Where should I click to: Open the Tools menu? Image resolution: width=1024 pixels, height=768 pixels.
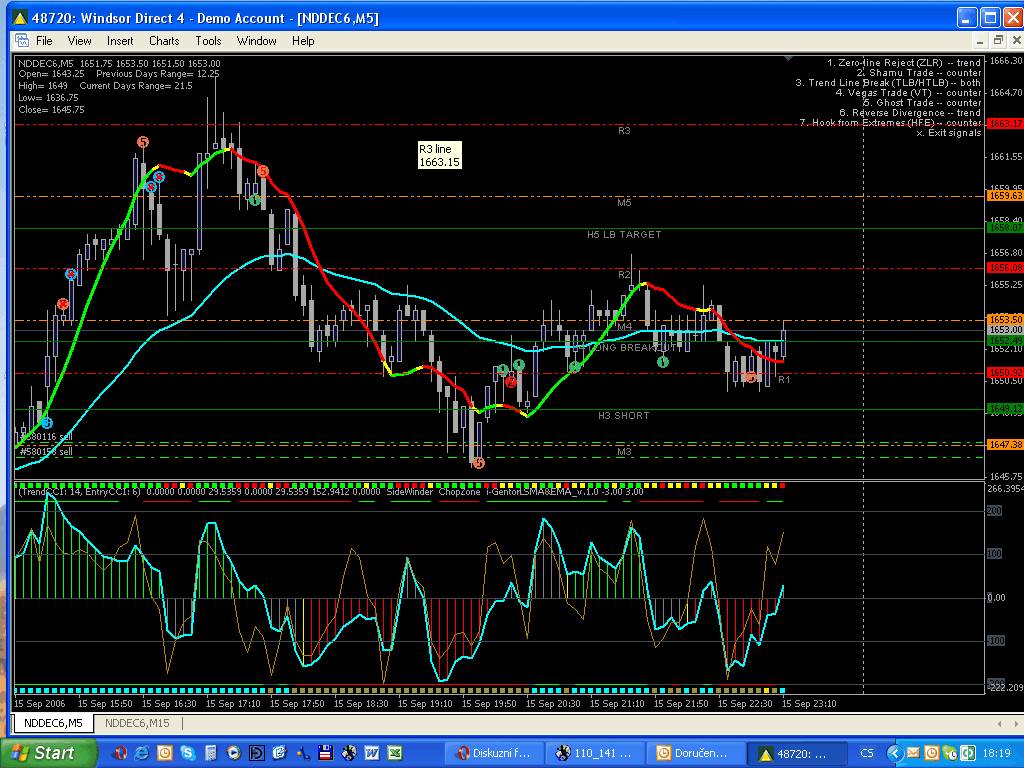208,41
